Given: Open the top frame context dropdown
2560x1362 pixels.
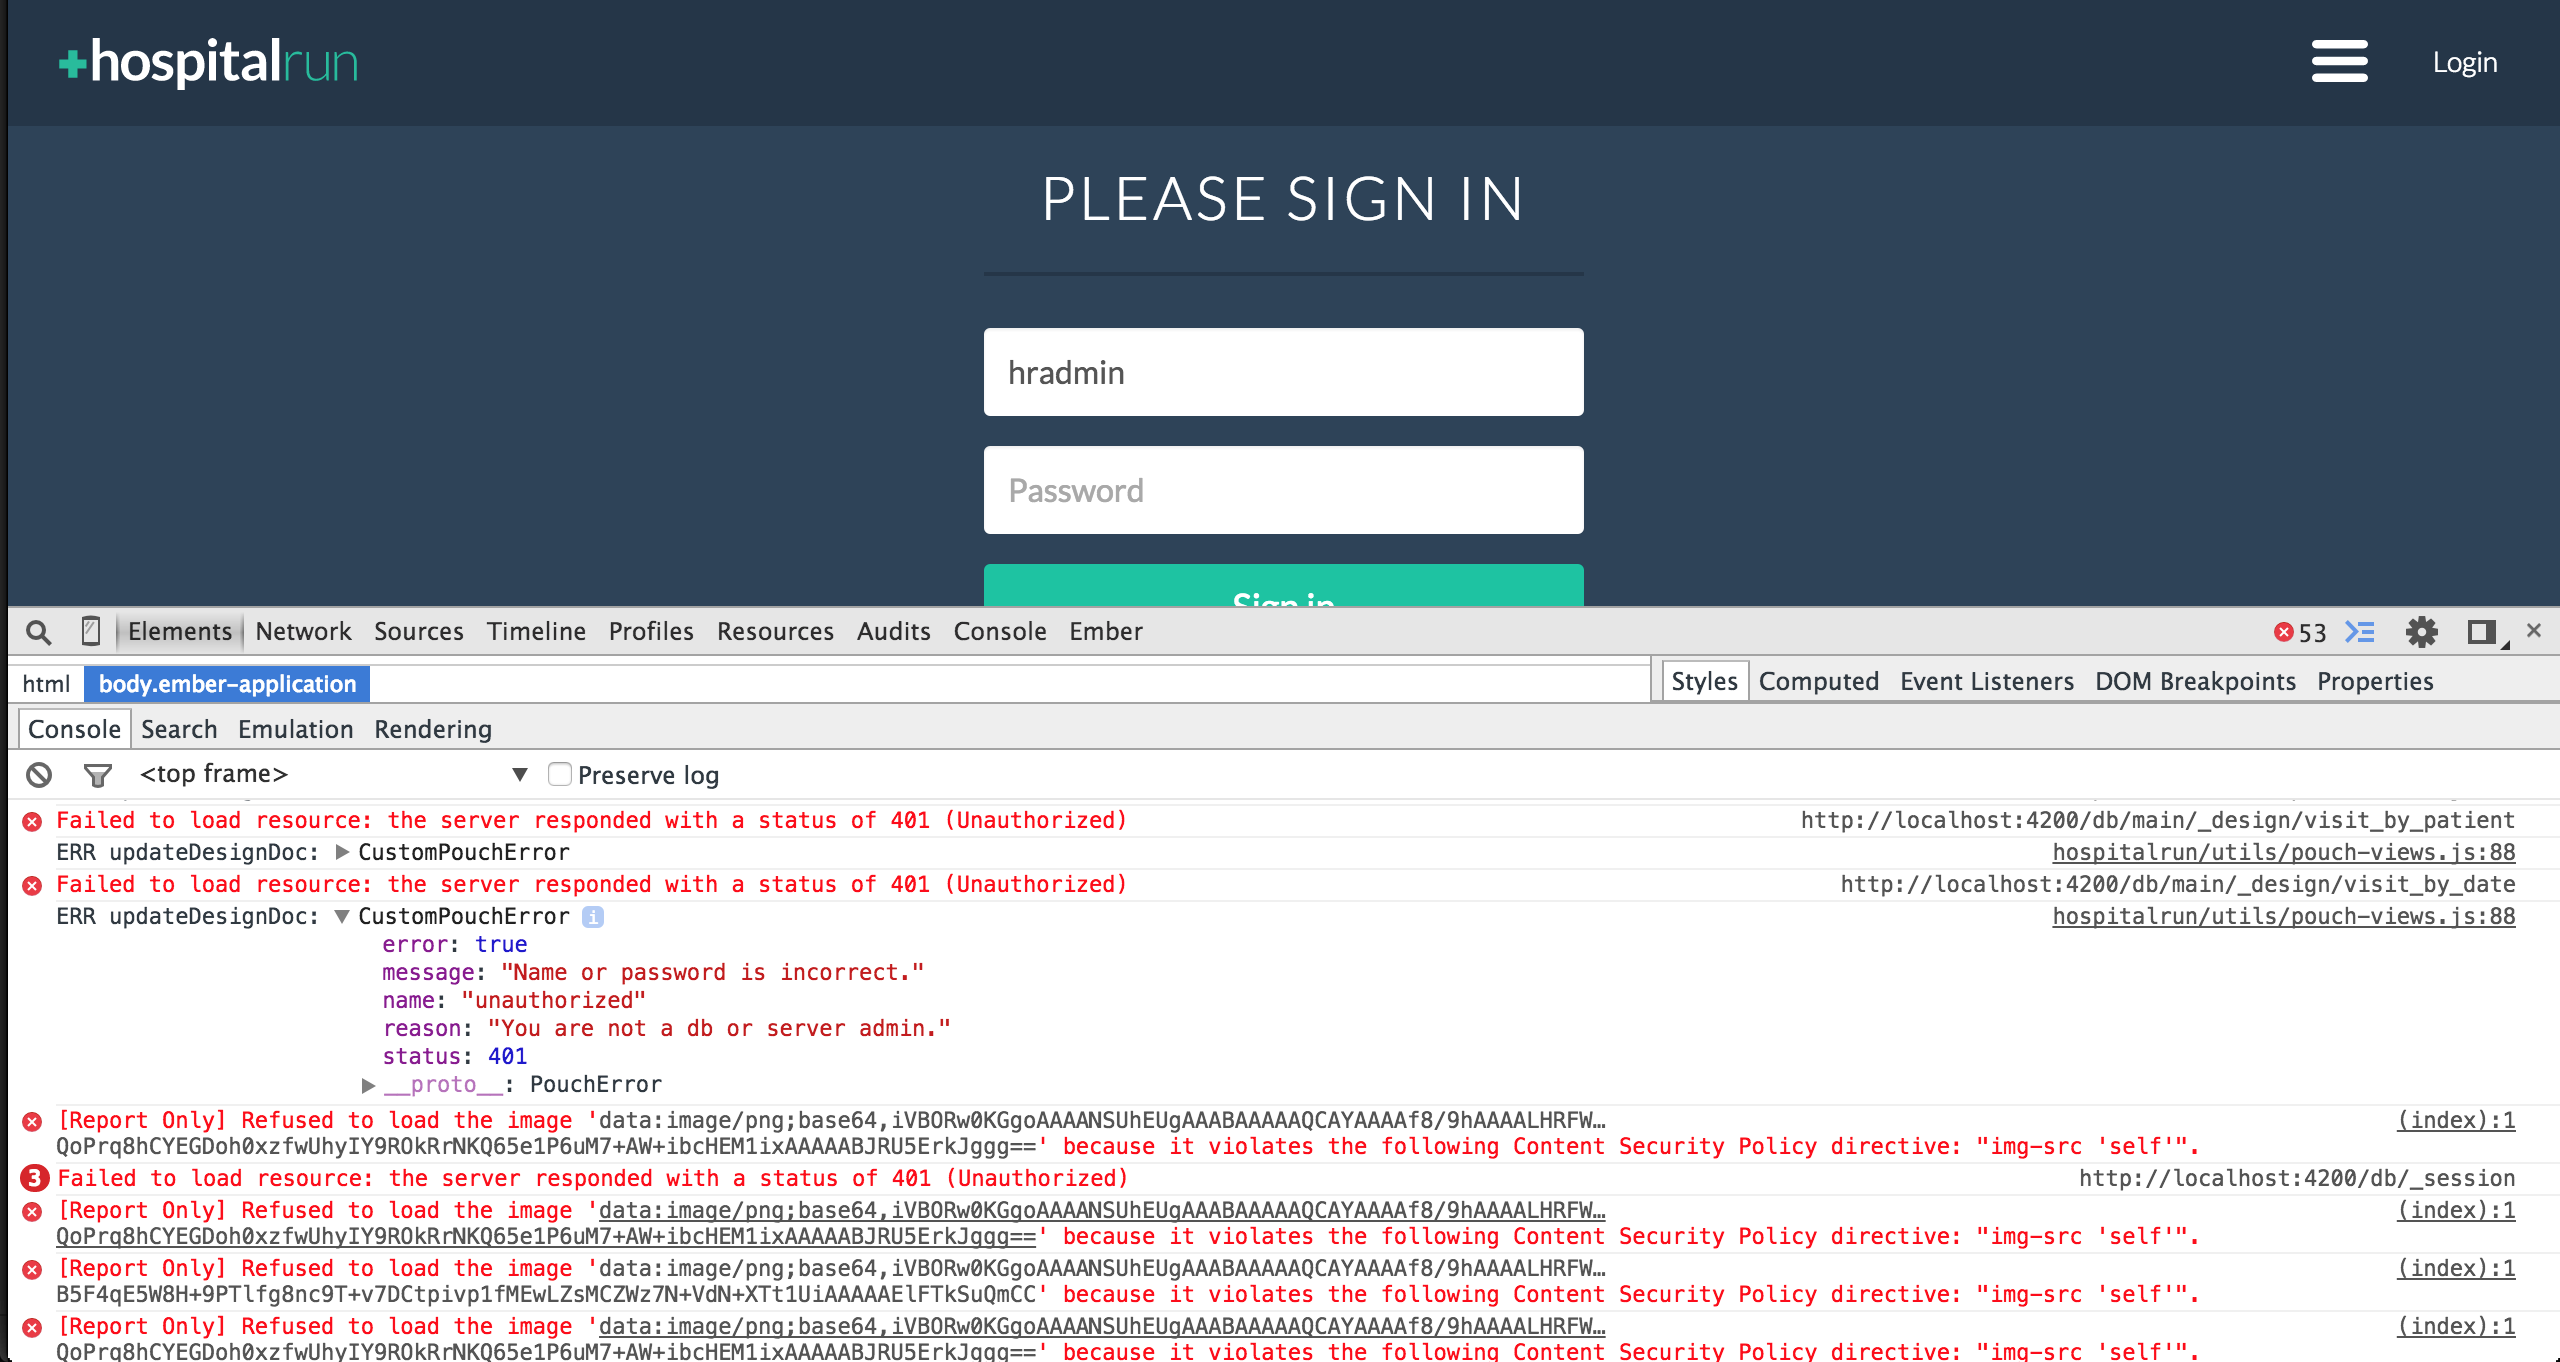Looking at the screenshot, I should coord(333,774).
